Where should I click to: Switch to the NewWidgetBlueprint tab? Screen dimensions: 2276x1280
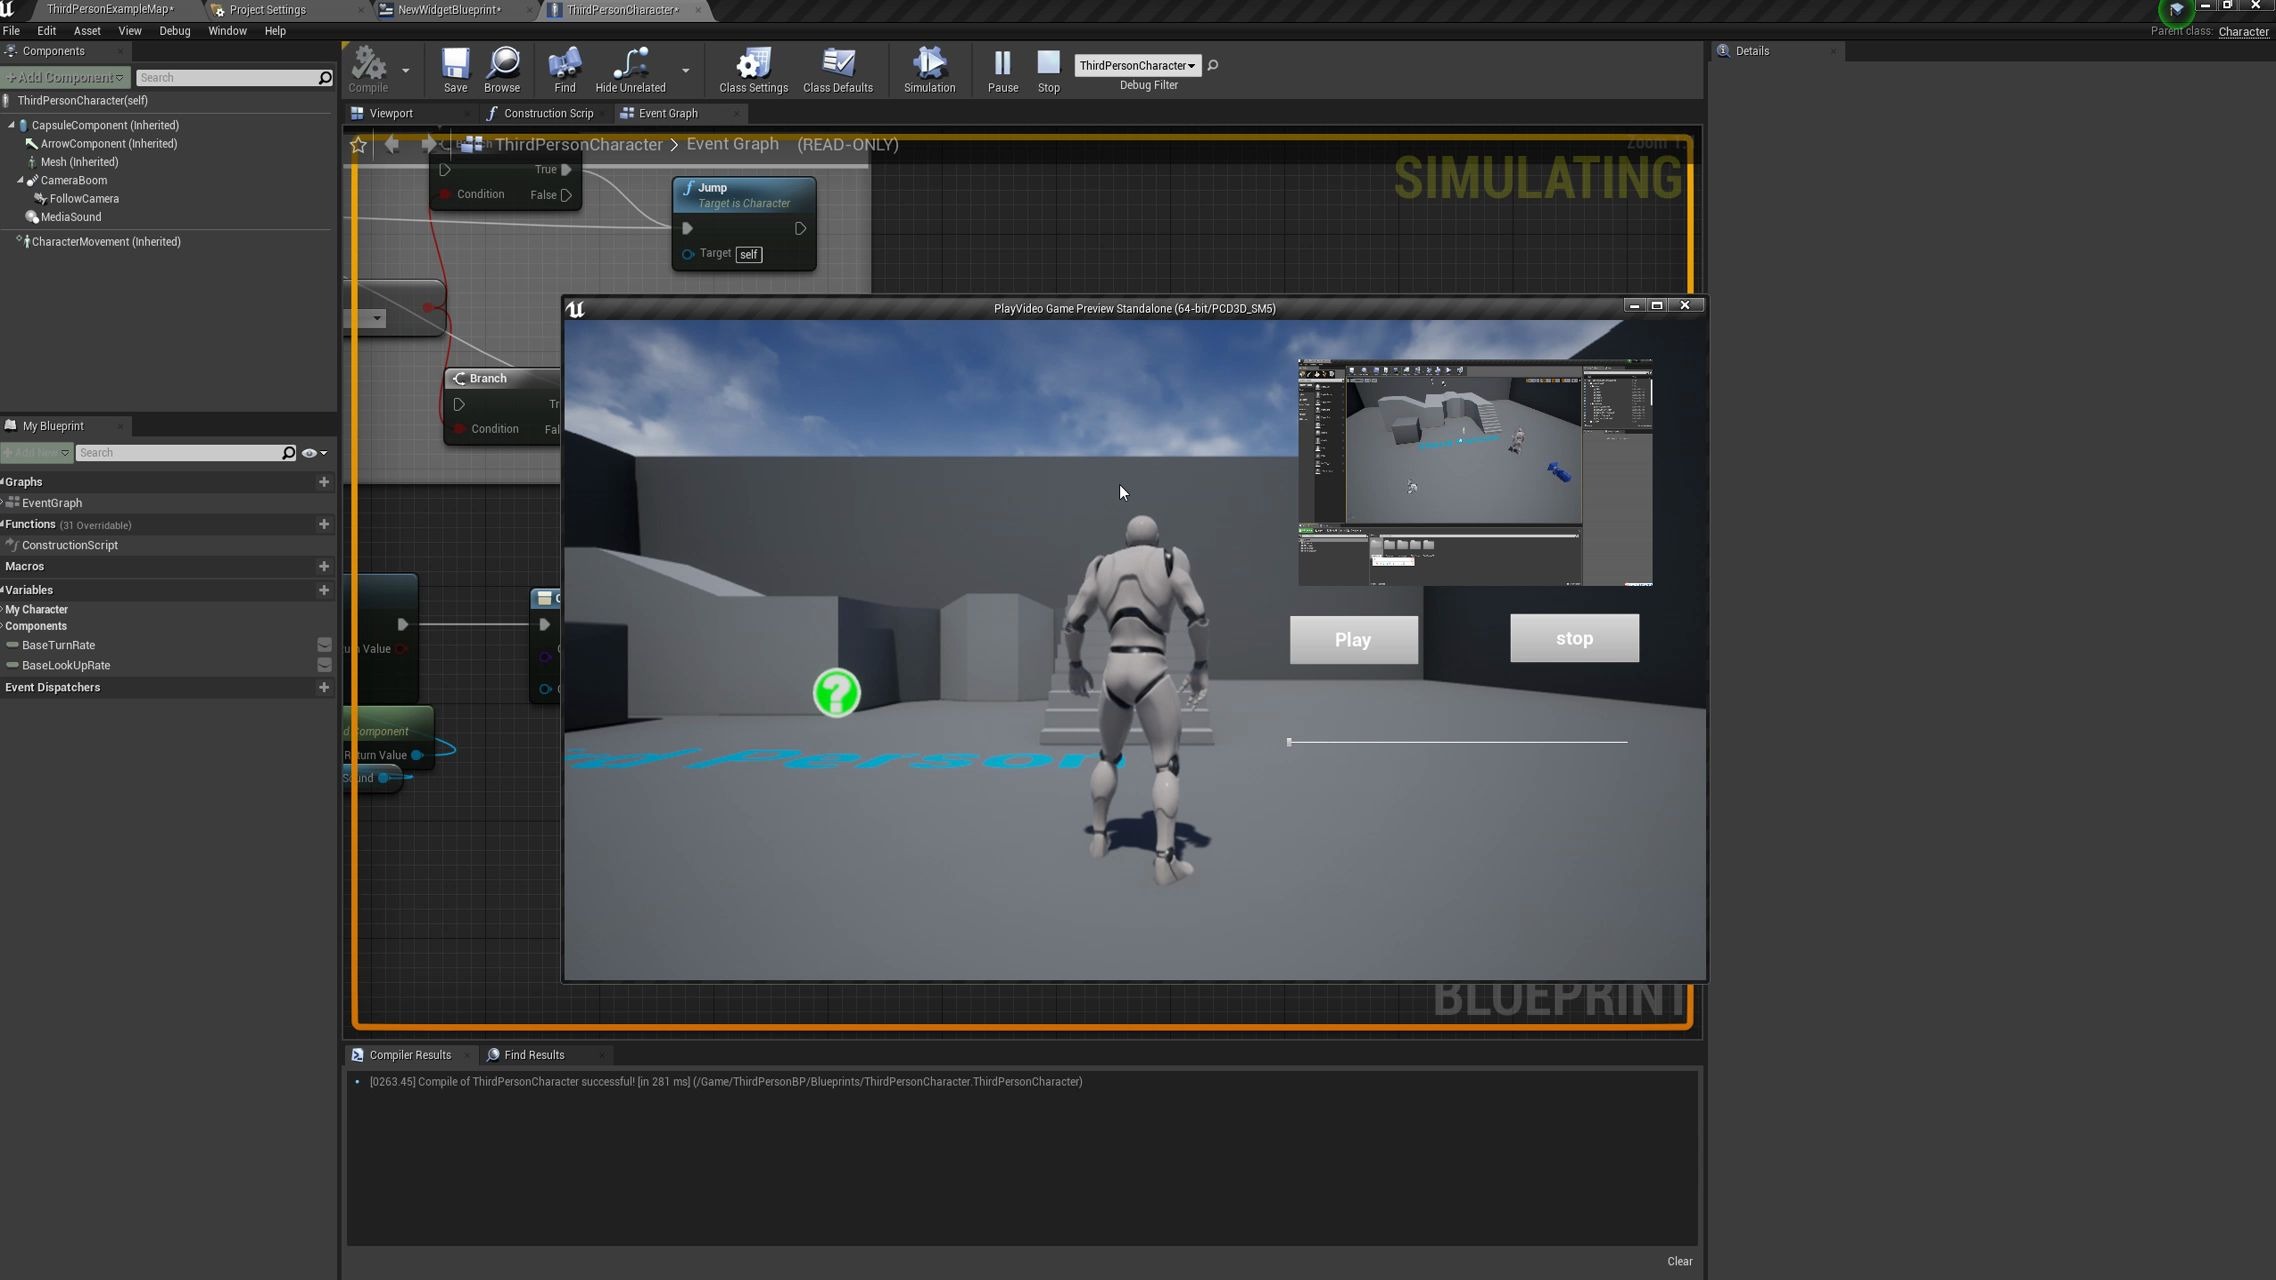(x=449, y=10)
